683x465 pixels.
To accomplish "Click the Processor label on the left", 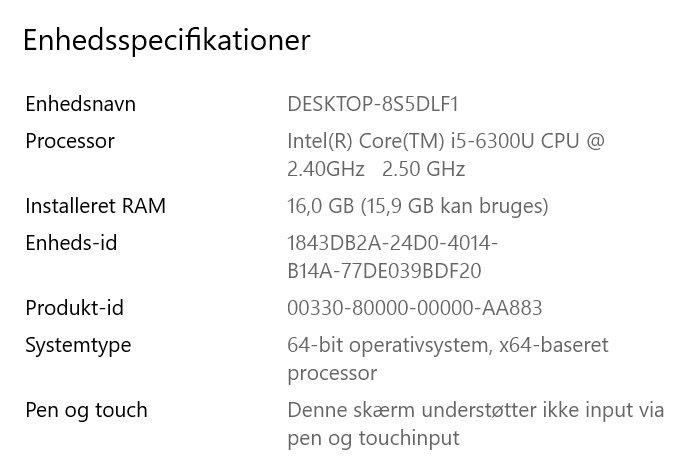I will (70, 141).
